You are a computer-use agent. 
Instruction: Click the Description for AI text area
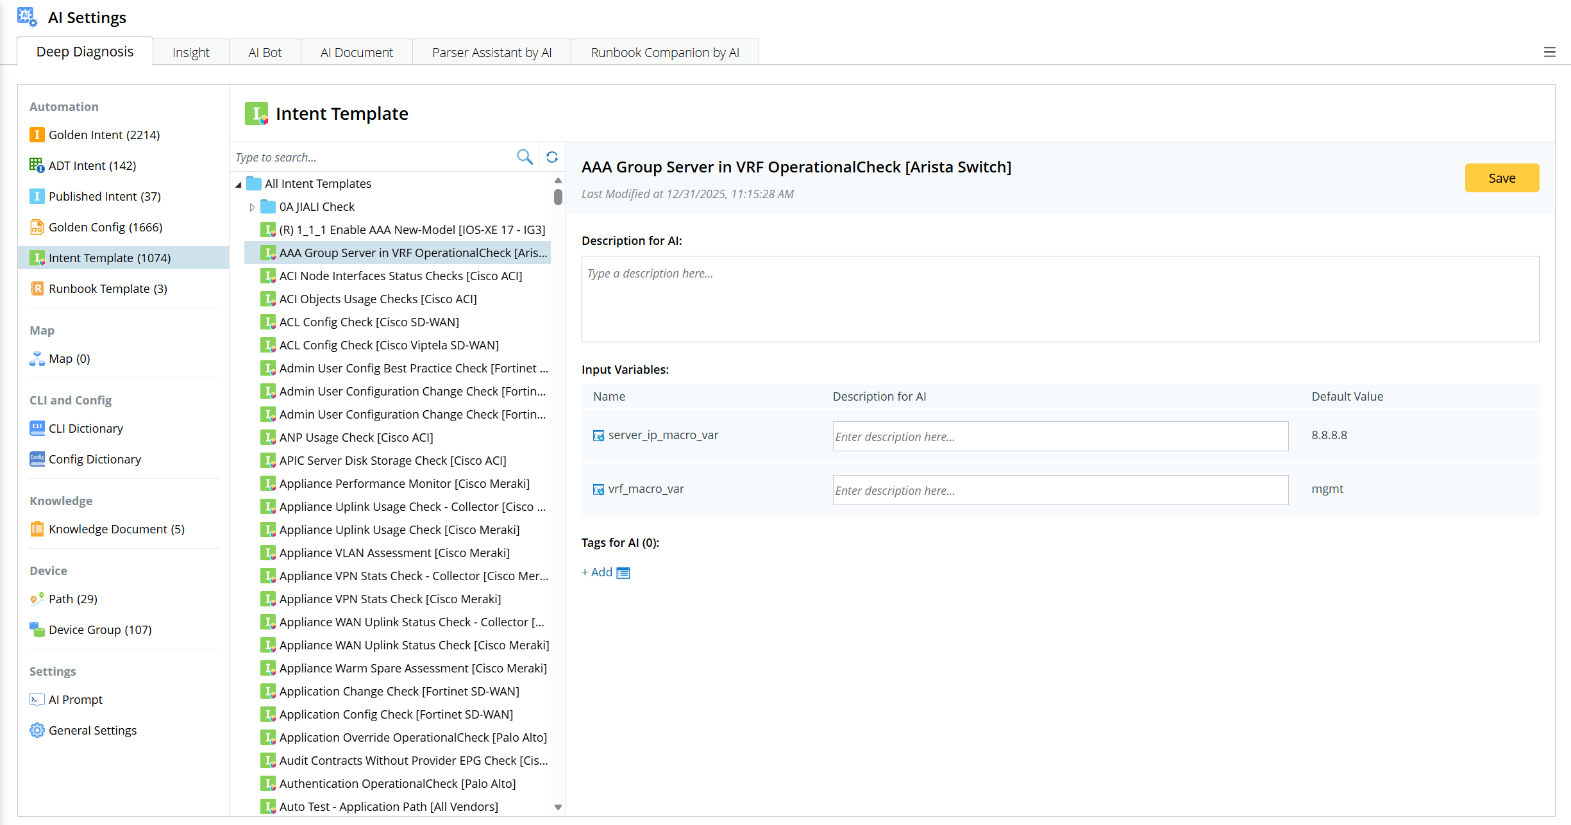point(1060,299)
